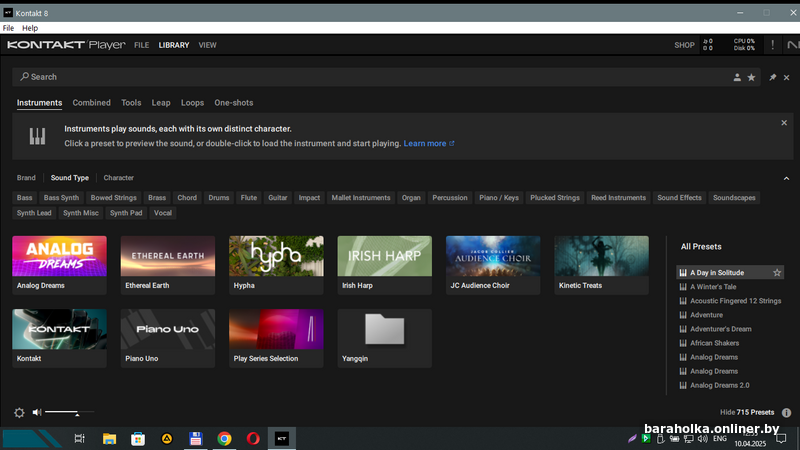
Task: Mute preview with speaker icon
Action: [37, 412]
